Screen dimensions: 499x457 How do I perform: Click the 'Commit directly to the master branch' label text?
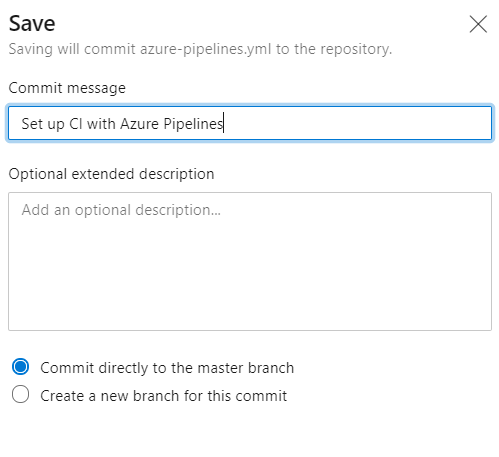pos(167,368)
